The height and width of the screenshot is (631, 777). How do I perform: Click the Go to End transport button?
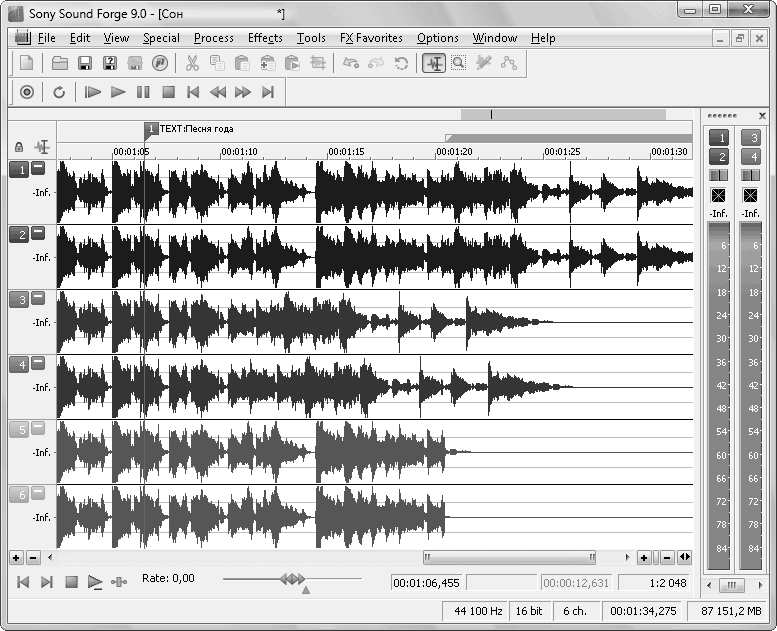point(267,92)
